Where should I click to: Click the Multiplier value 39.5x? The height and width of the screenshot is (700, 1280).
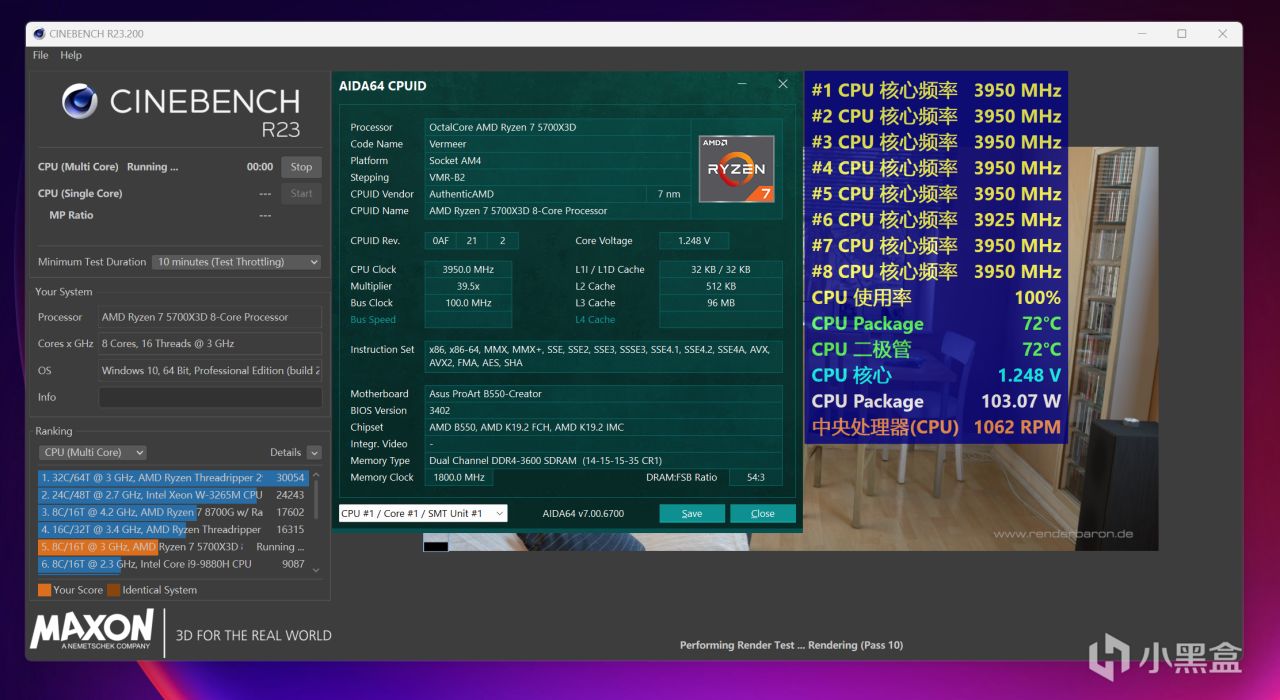click(x=468, y=286)
